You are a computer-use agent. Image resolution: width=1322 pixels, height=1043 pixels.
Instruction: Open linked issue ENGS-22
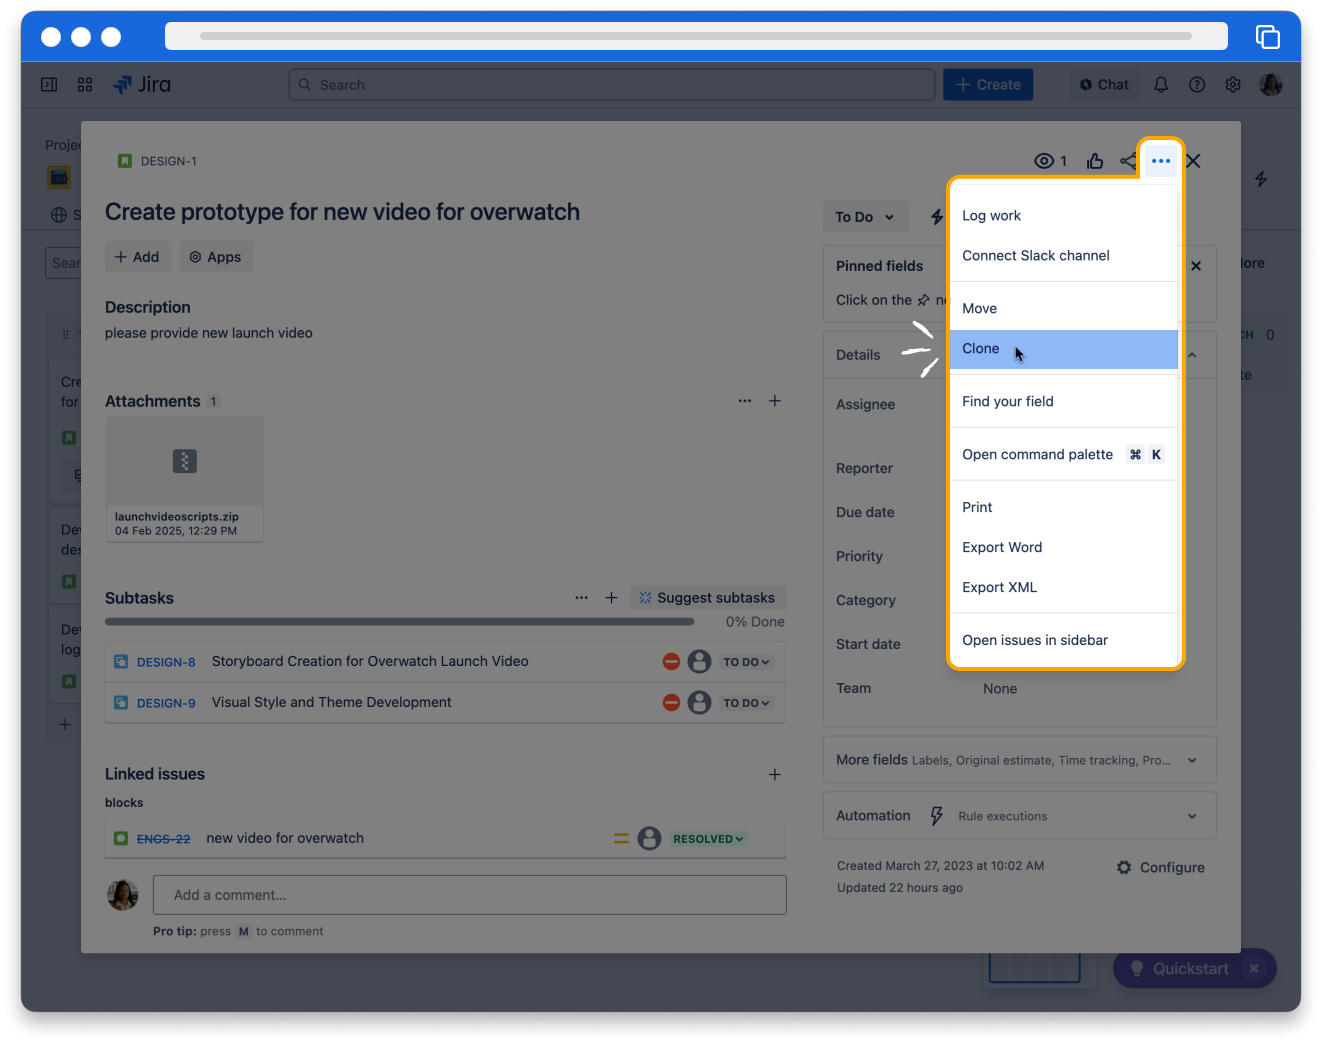163,839
